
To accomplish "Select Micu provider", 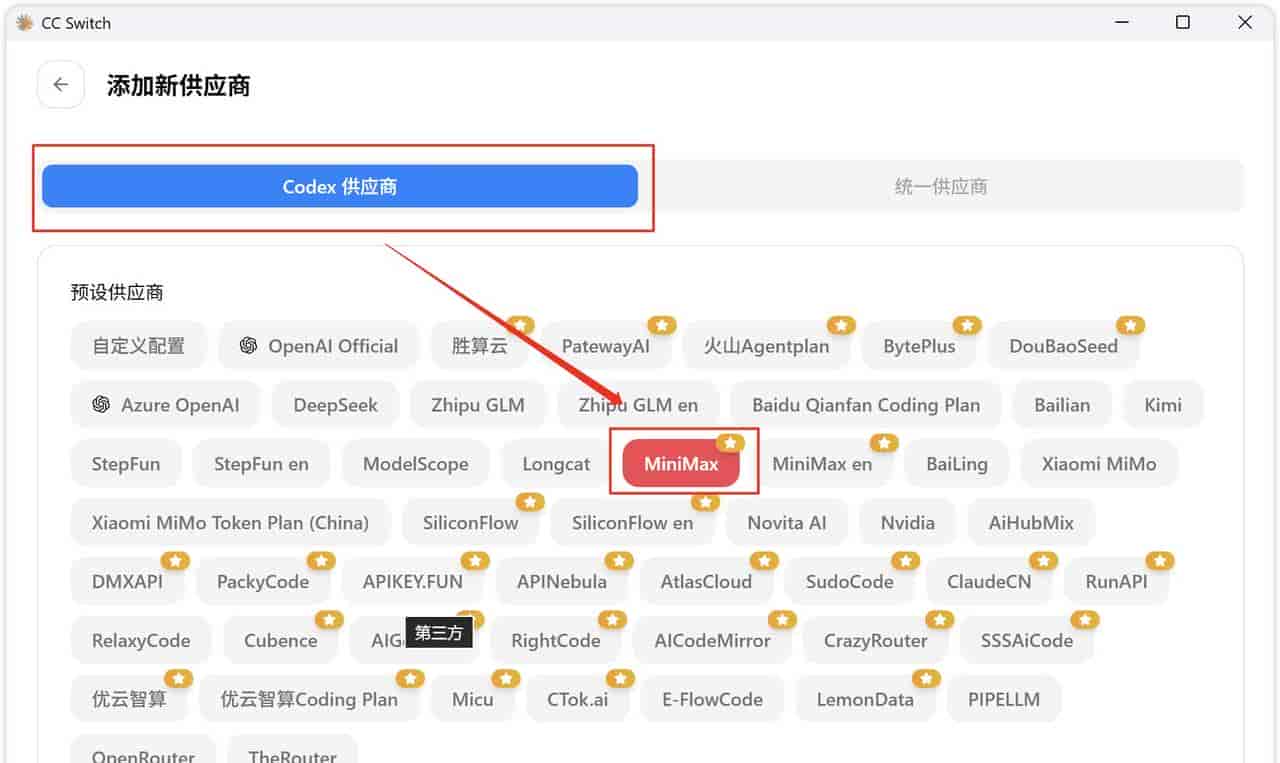I will click(473, 699).
